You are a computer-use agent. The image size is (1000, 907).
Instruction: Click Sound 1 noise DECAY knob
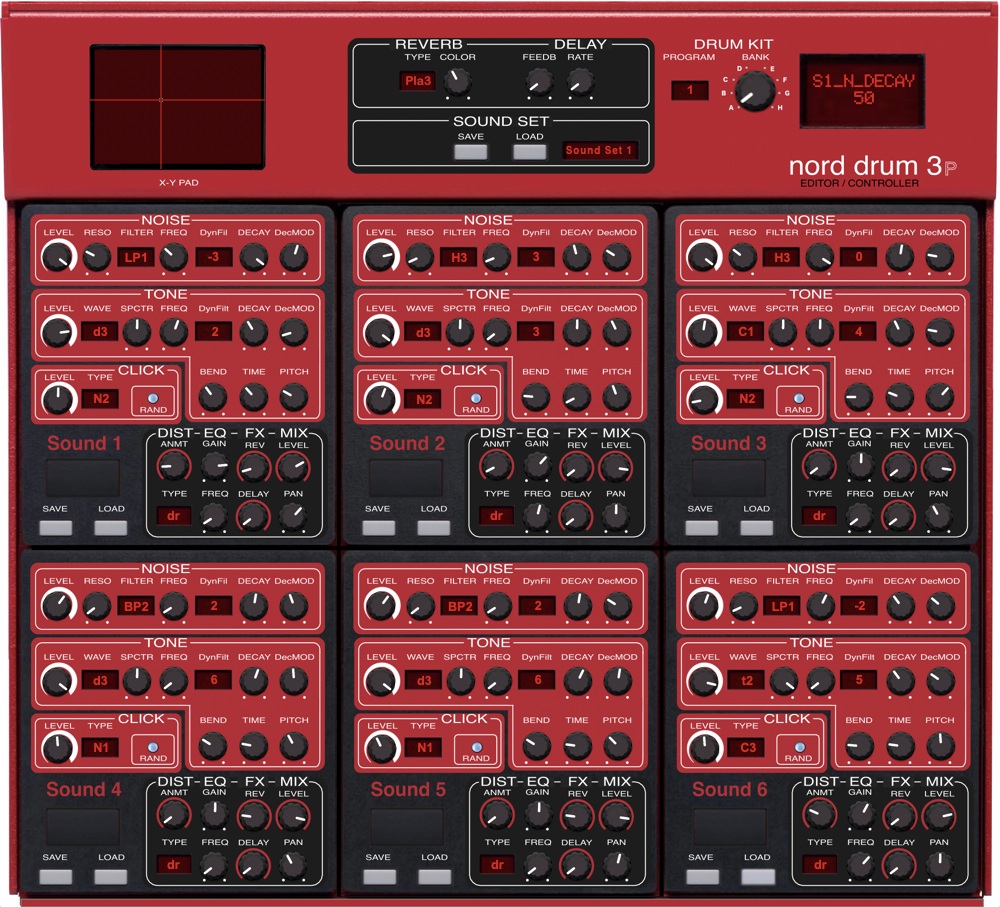tap(253, 258)
